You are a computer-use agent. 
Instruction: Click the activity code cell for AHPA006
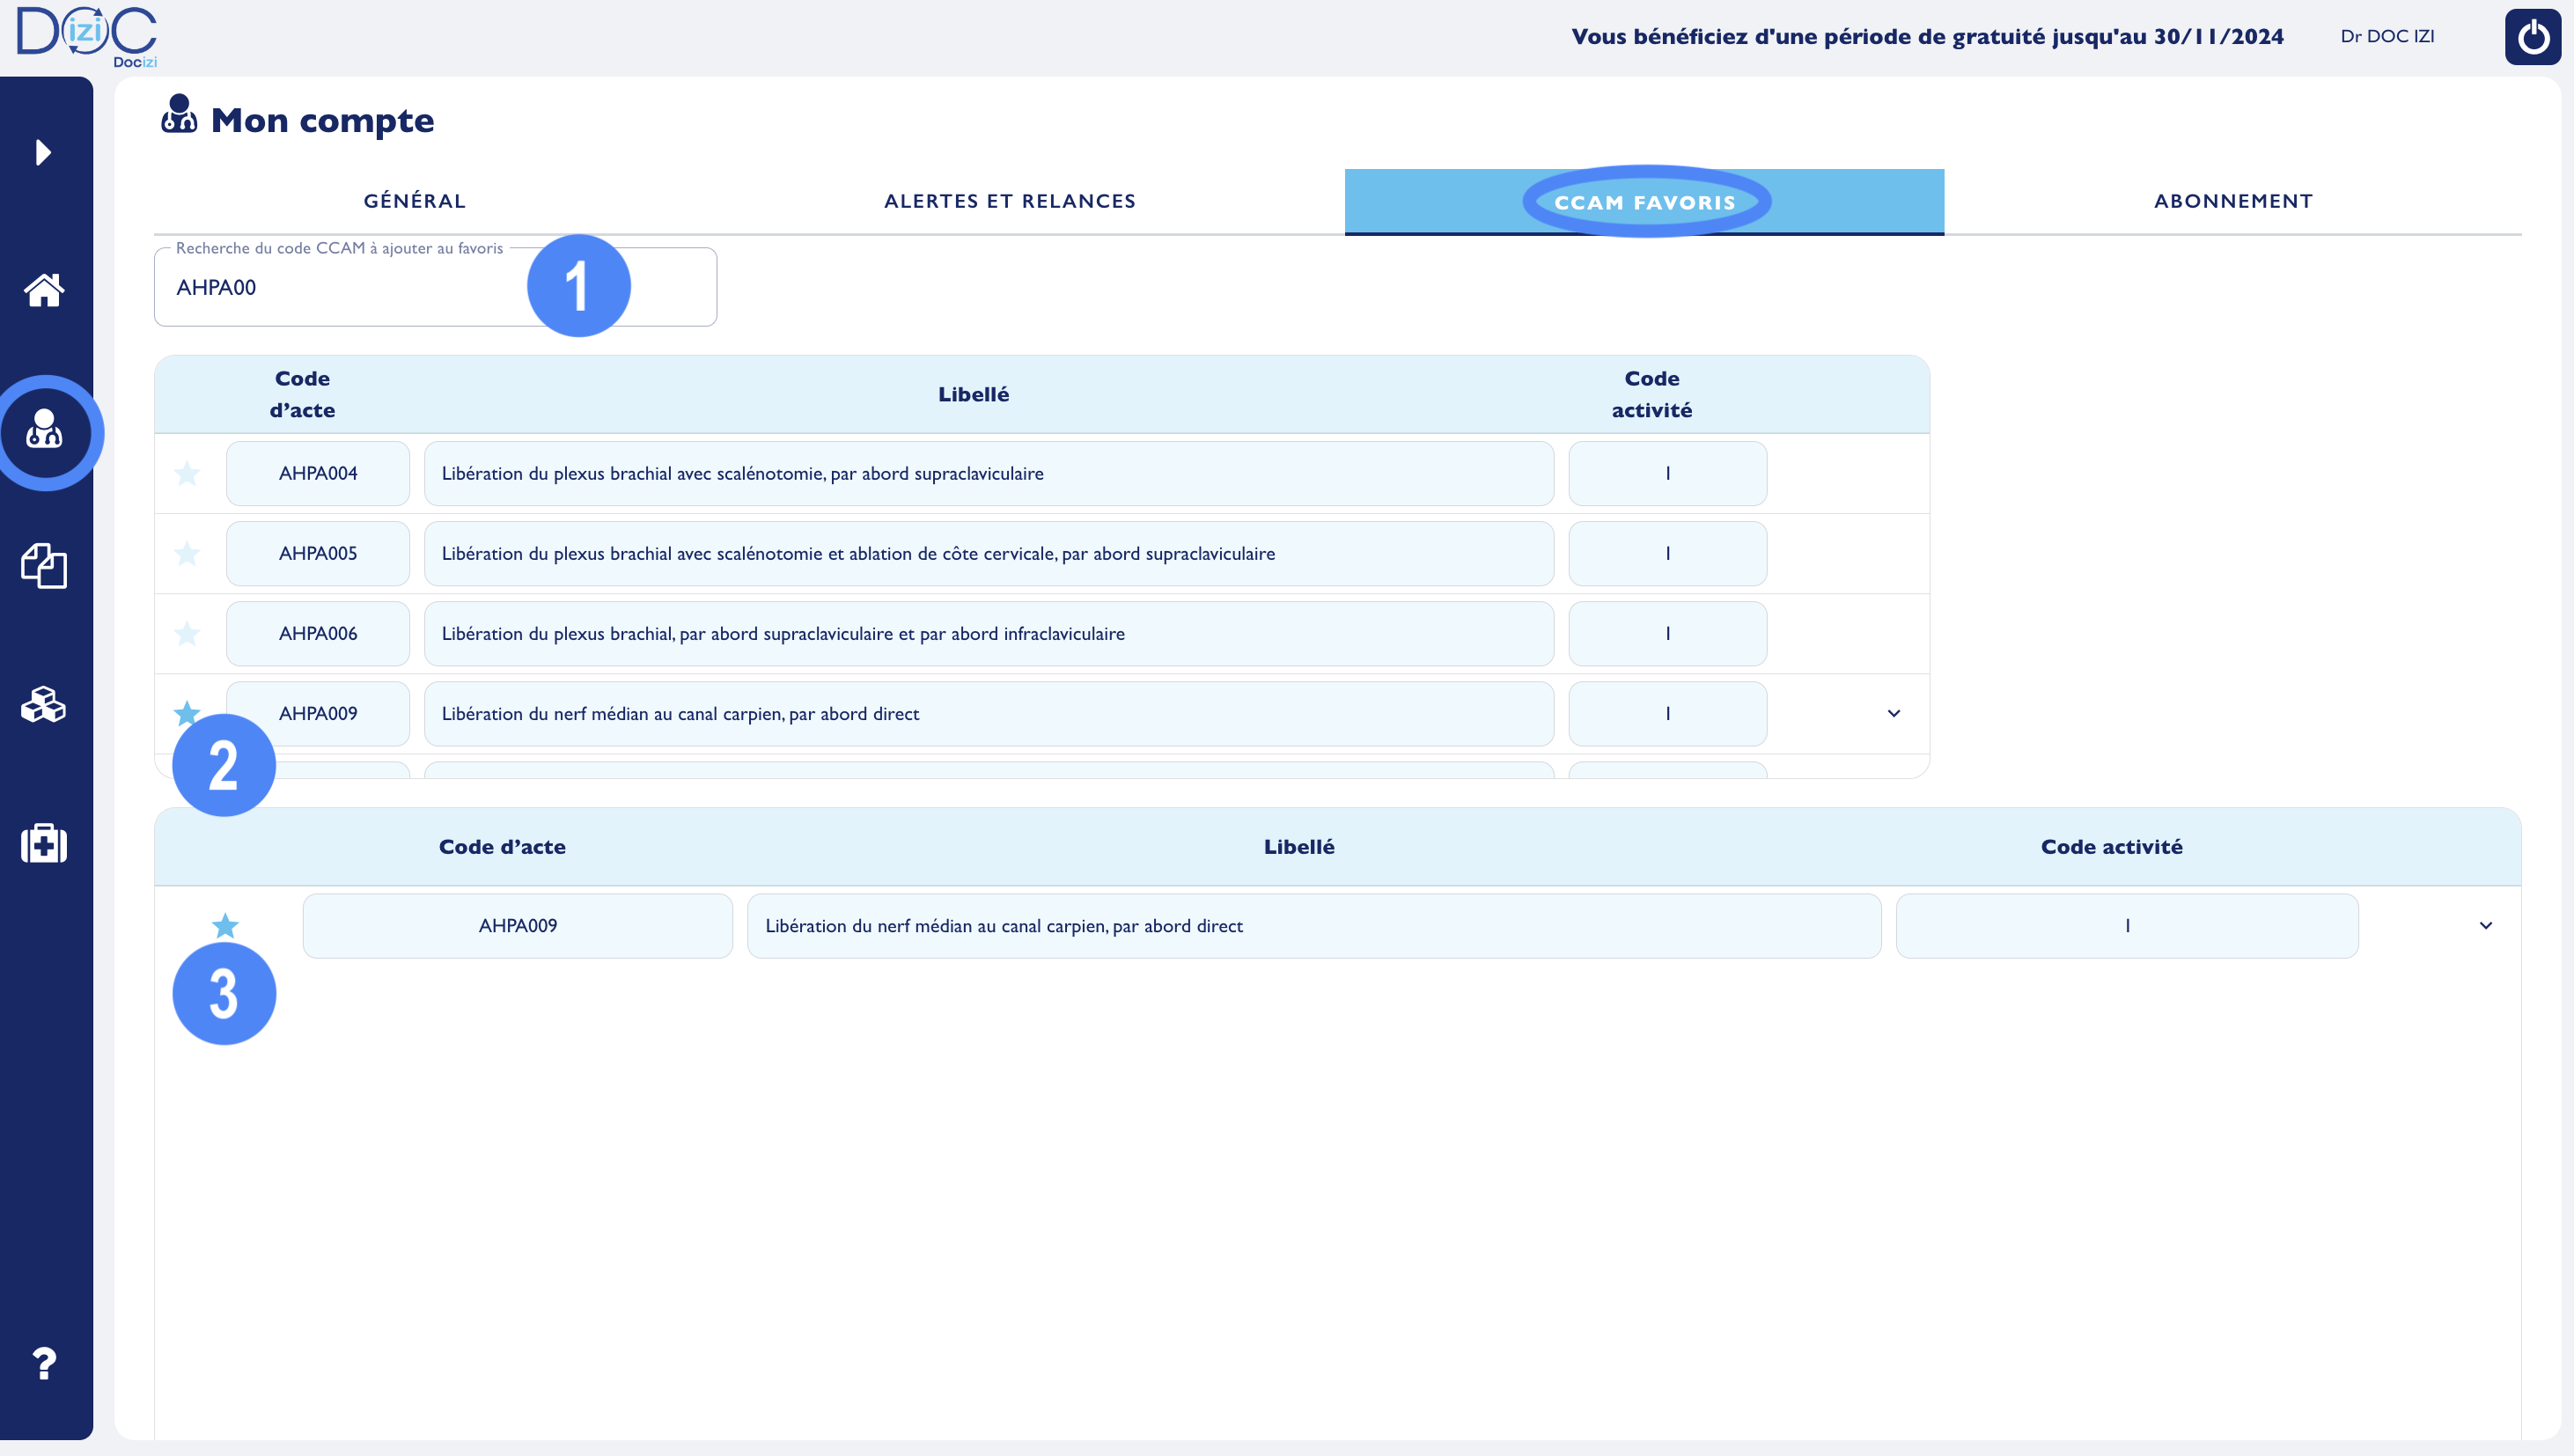(x=1667, y=633)
